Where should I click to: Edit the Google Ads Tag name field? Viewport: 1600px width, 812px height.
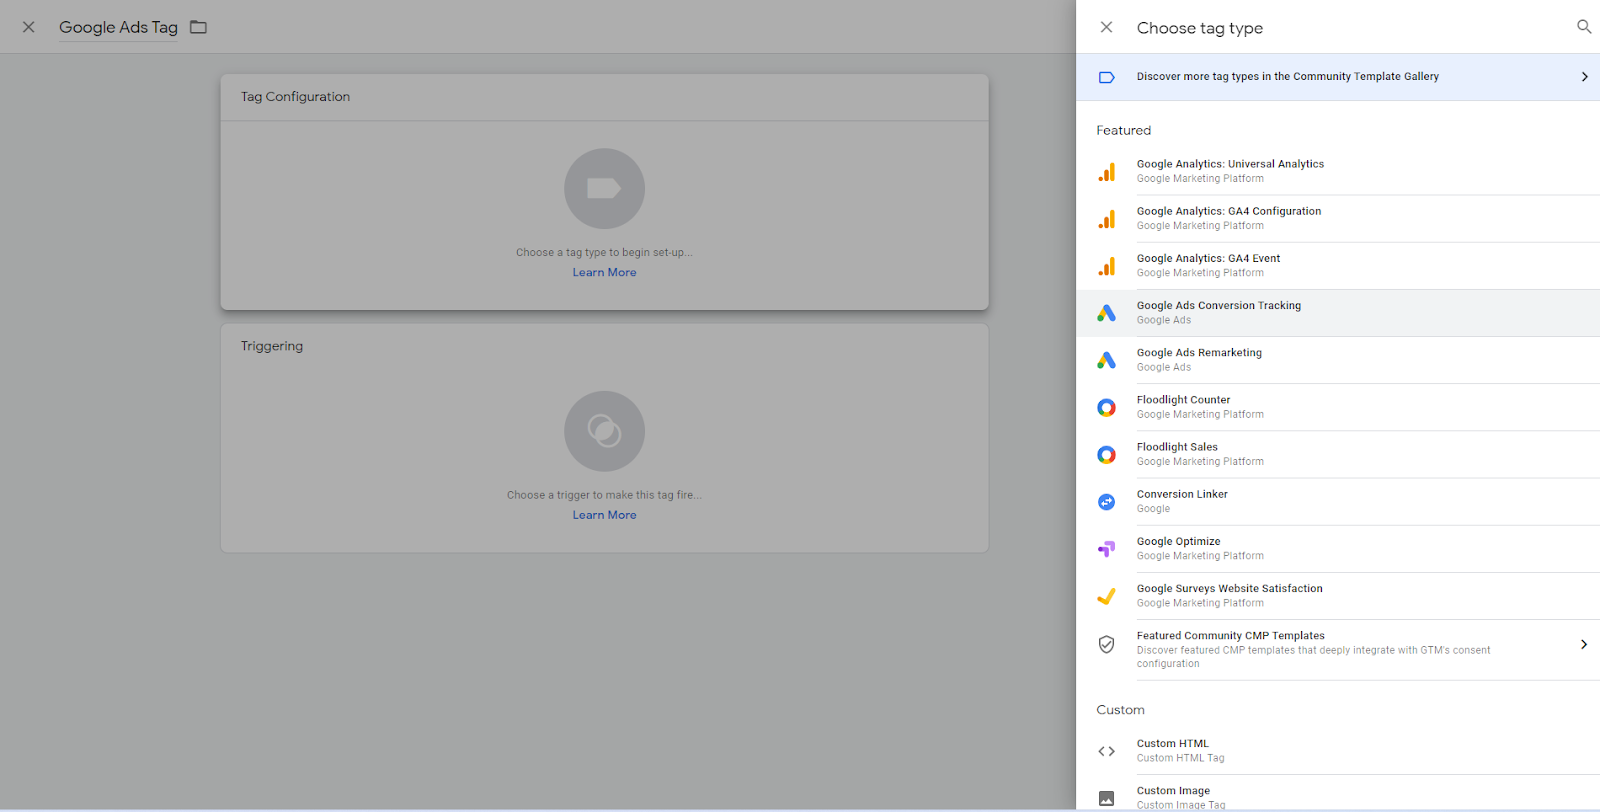click(118, 28)
